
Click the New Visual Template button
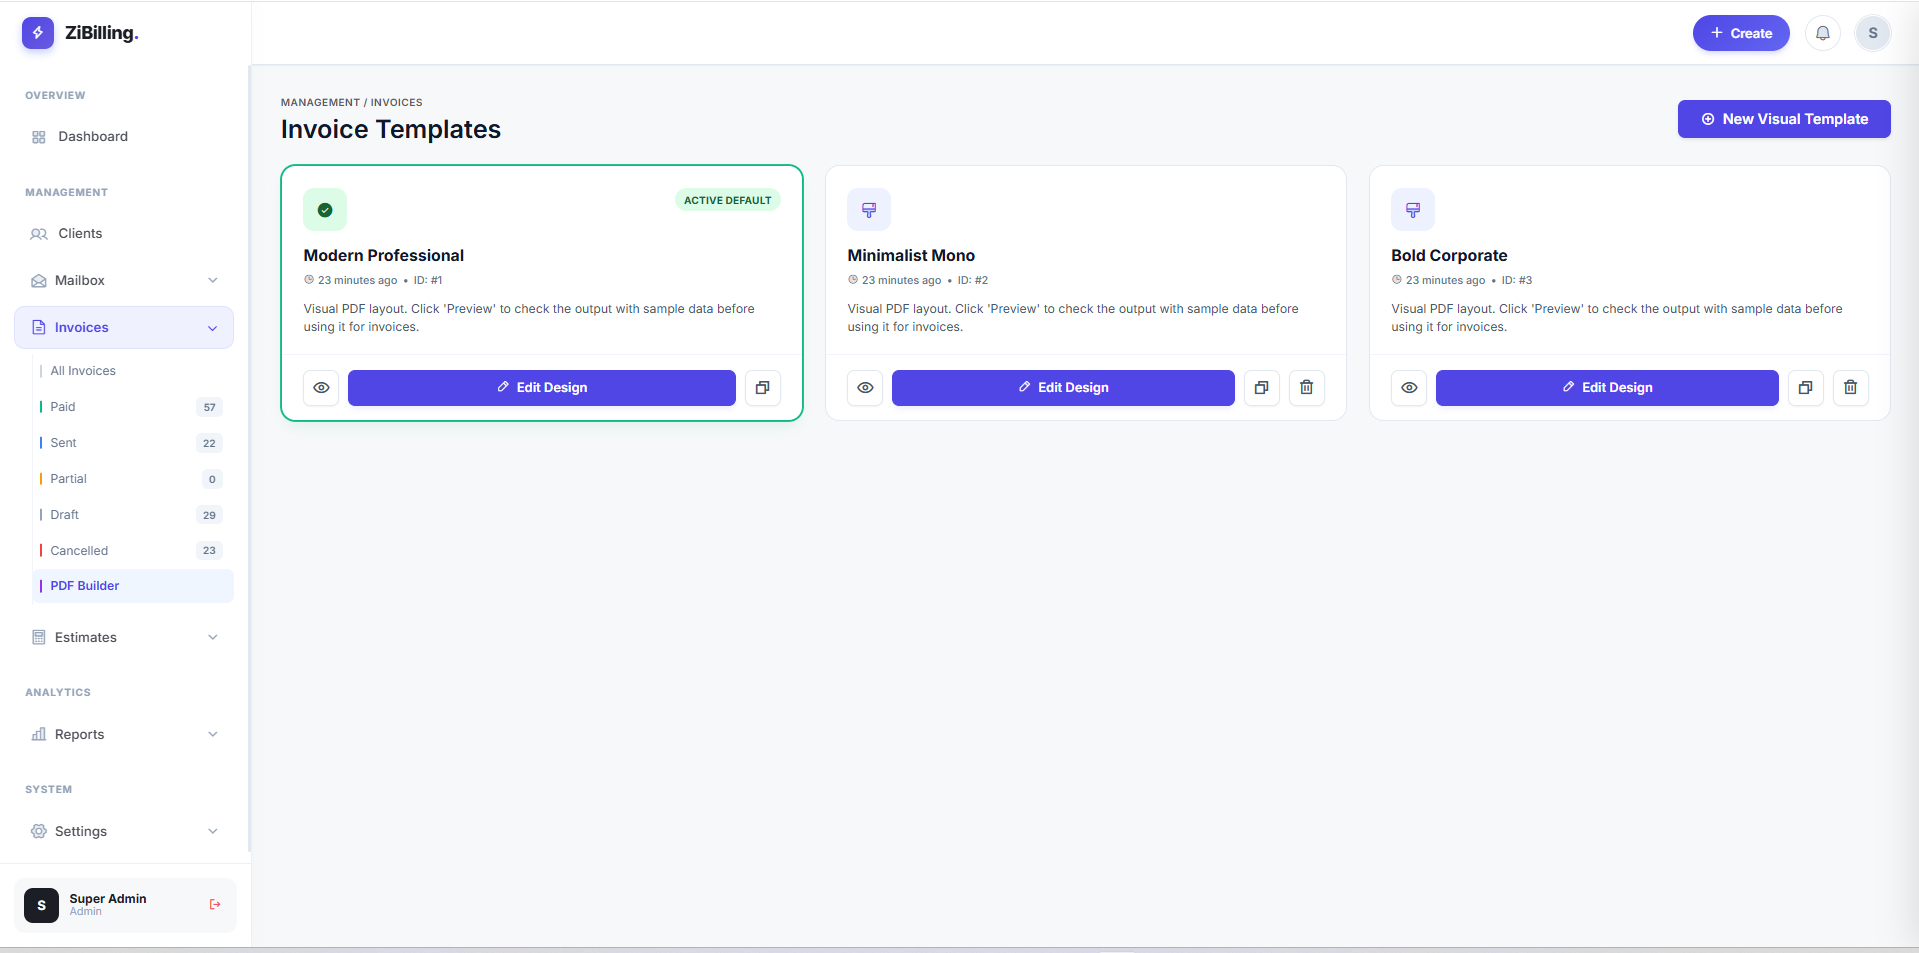click(1783, 119)
